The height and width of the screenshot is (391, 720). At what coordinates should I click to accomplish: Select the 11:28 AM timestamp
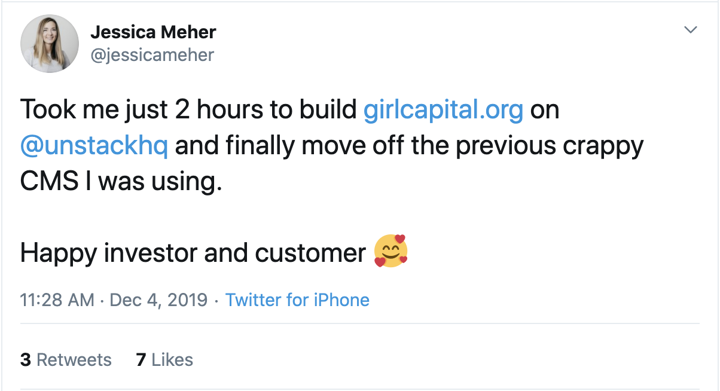(x=57, y=300)
